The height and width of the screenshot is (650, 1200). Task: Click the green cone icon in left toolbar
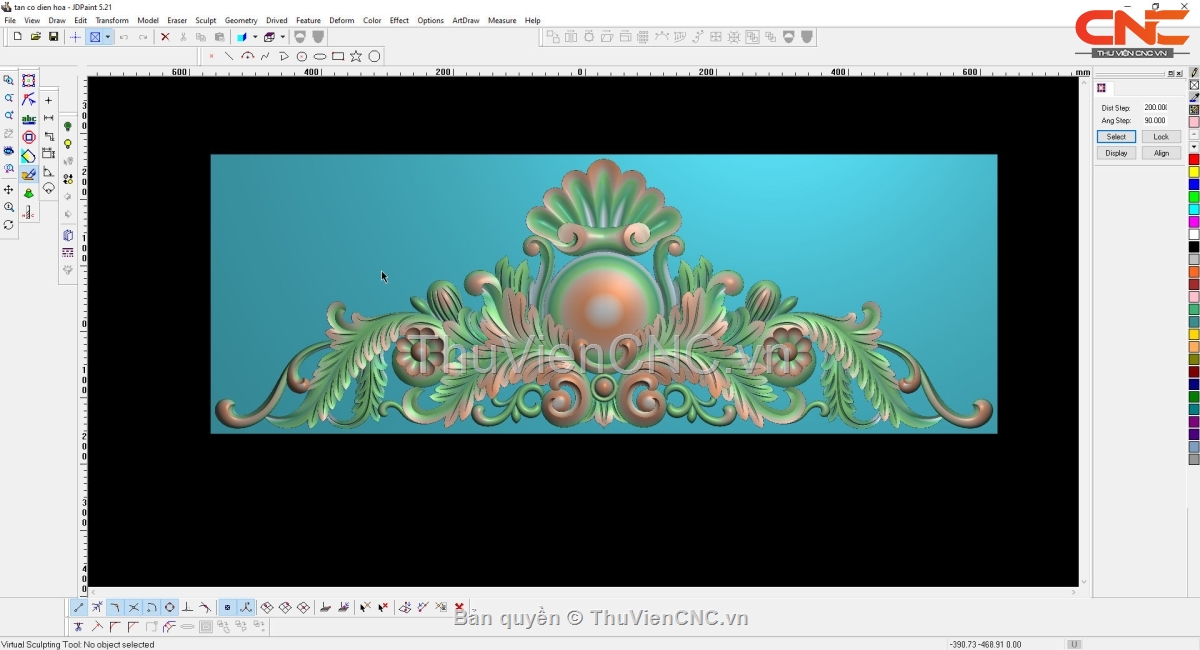[x=29, y=193]
